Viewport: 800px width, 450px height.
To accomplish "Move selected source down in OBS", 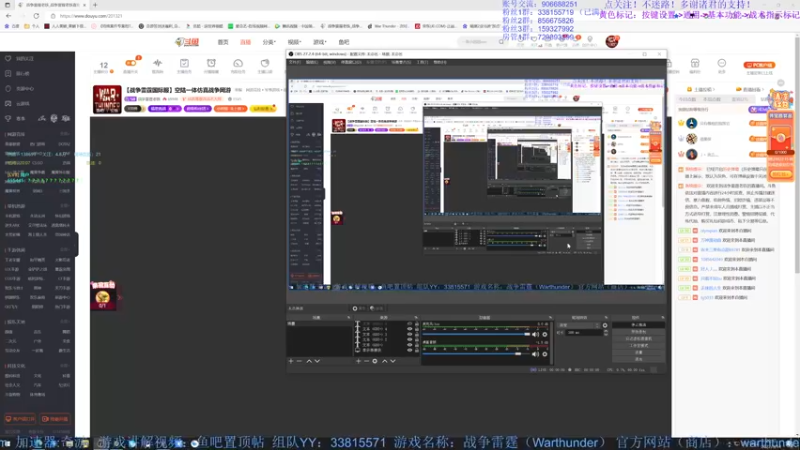I will pyautogui.click(x=393, y=361).
